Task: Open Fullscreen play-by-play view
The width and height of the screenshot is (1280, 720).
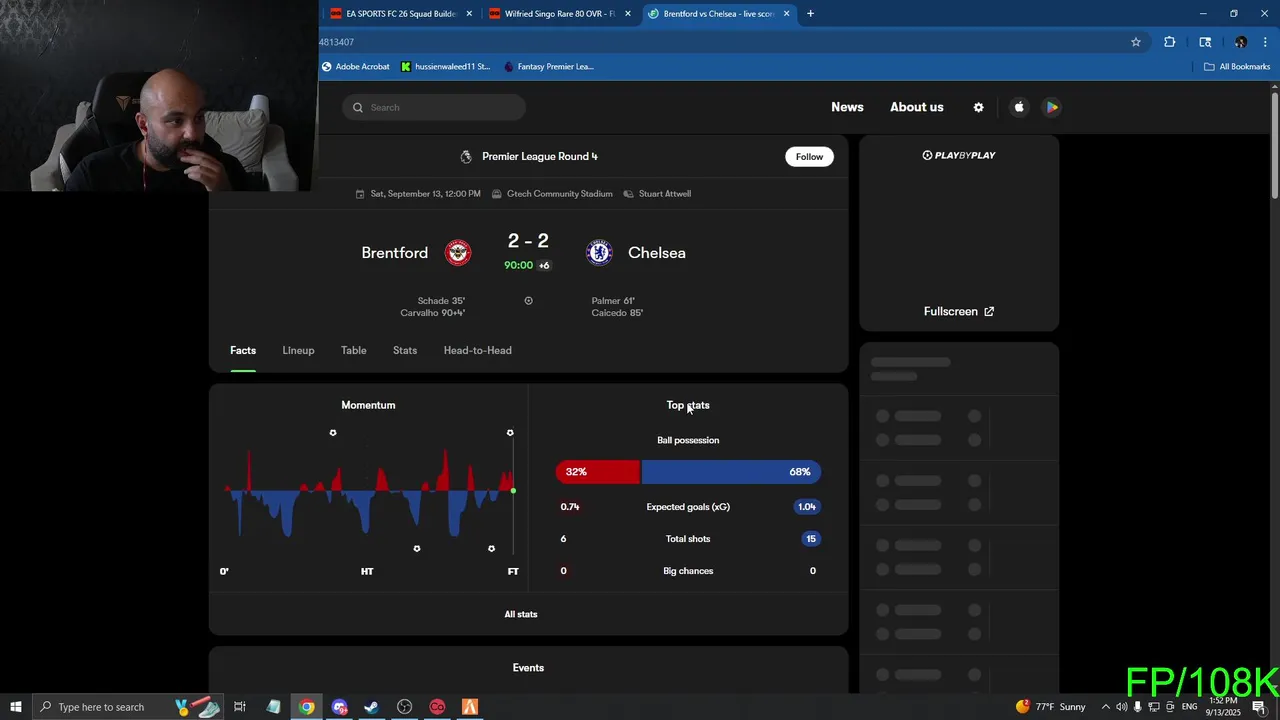Action: pos(959,312)
